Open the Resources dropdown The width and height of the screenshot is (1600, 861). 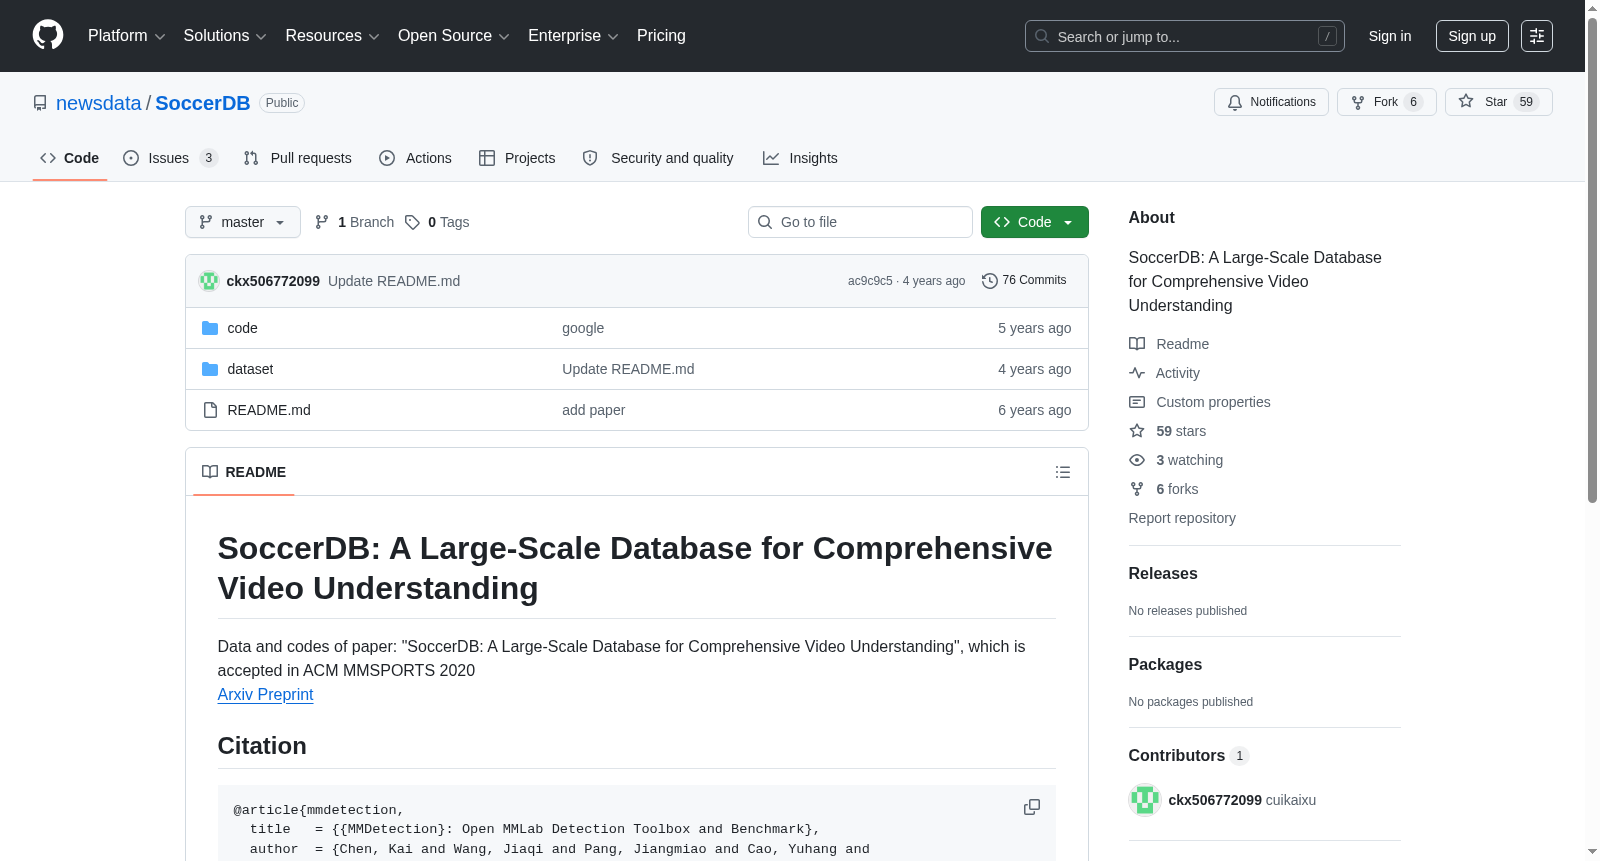coord(332,36)
